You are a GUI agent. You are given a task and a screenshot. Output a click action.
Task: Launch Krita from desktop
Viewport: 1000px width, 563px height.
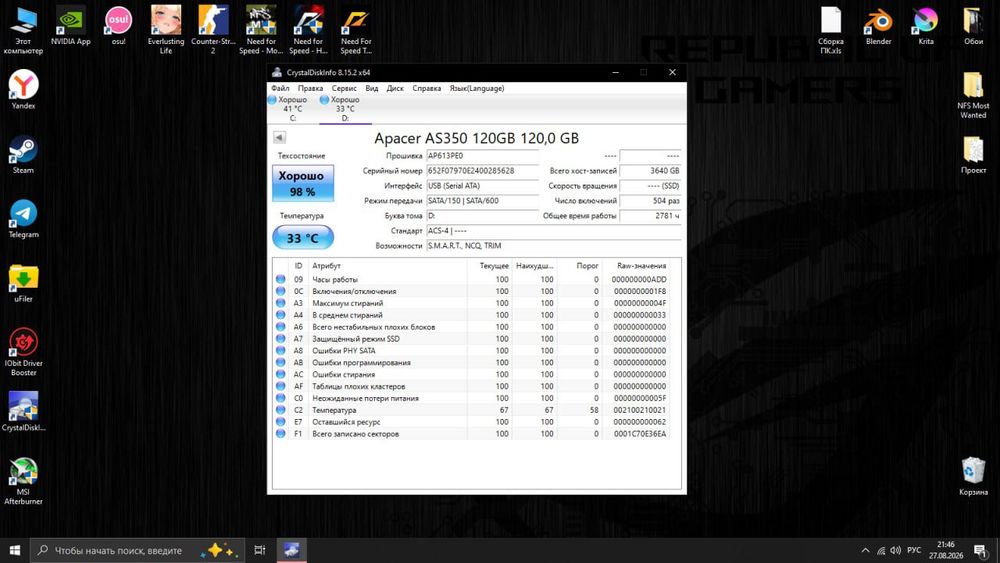(x=925, y=26)
